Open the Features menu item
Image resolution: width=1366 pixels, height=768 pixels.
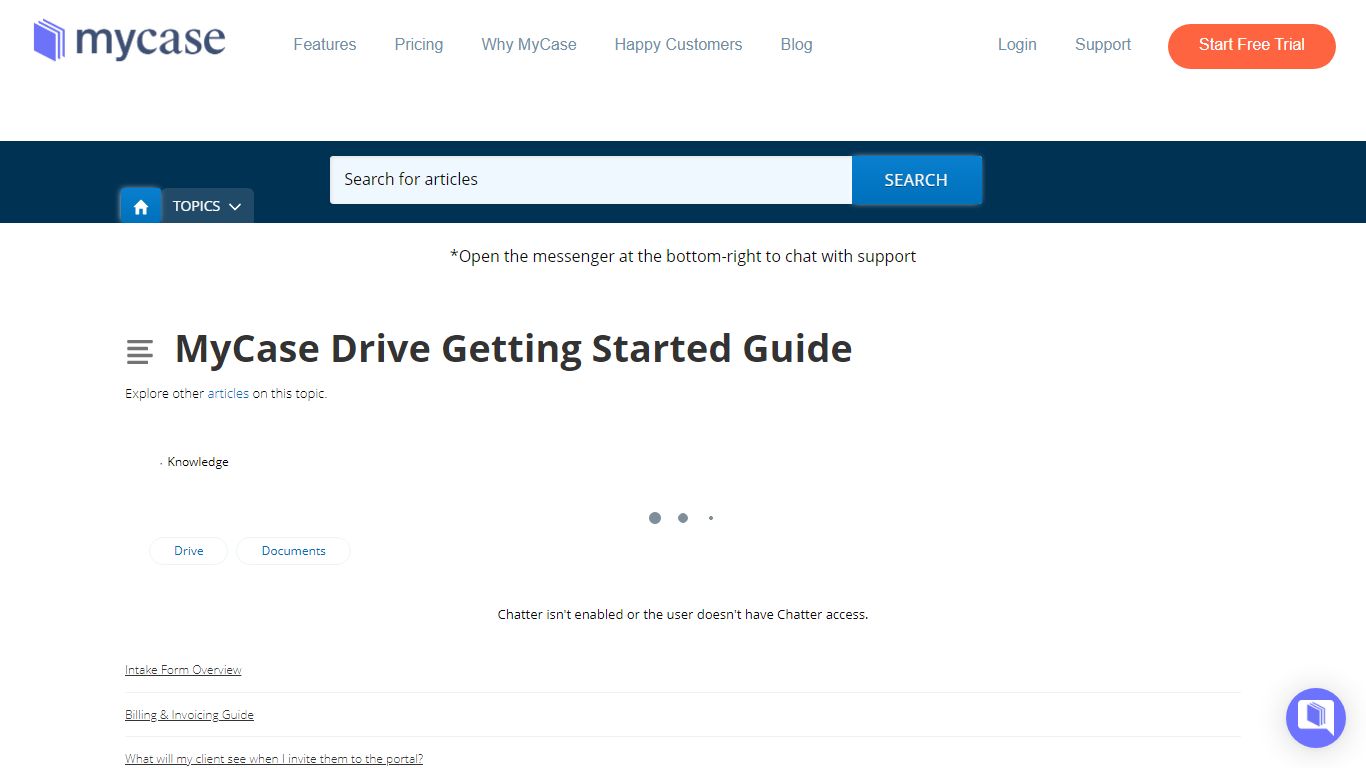click(x=325, y=44)
